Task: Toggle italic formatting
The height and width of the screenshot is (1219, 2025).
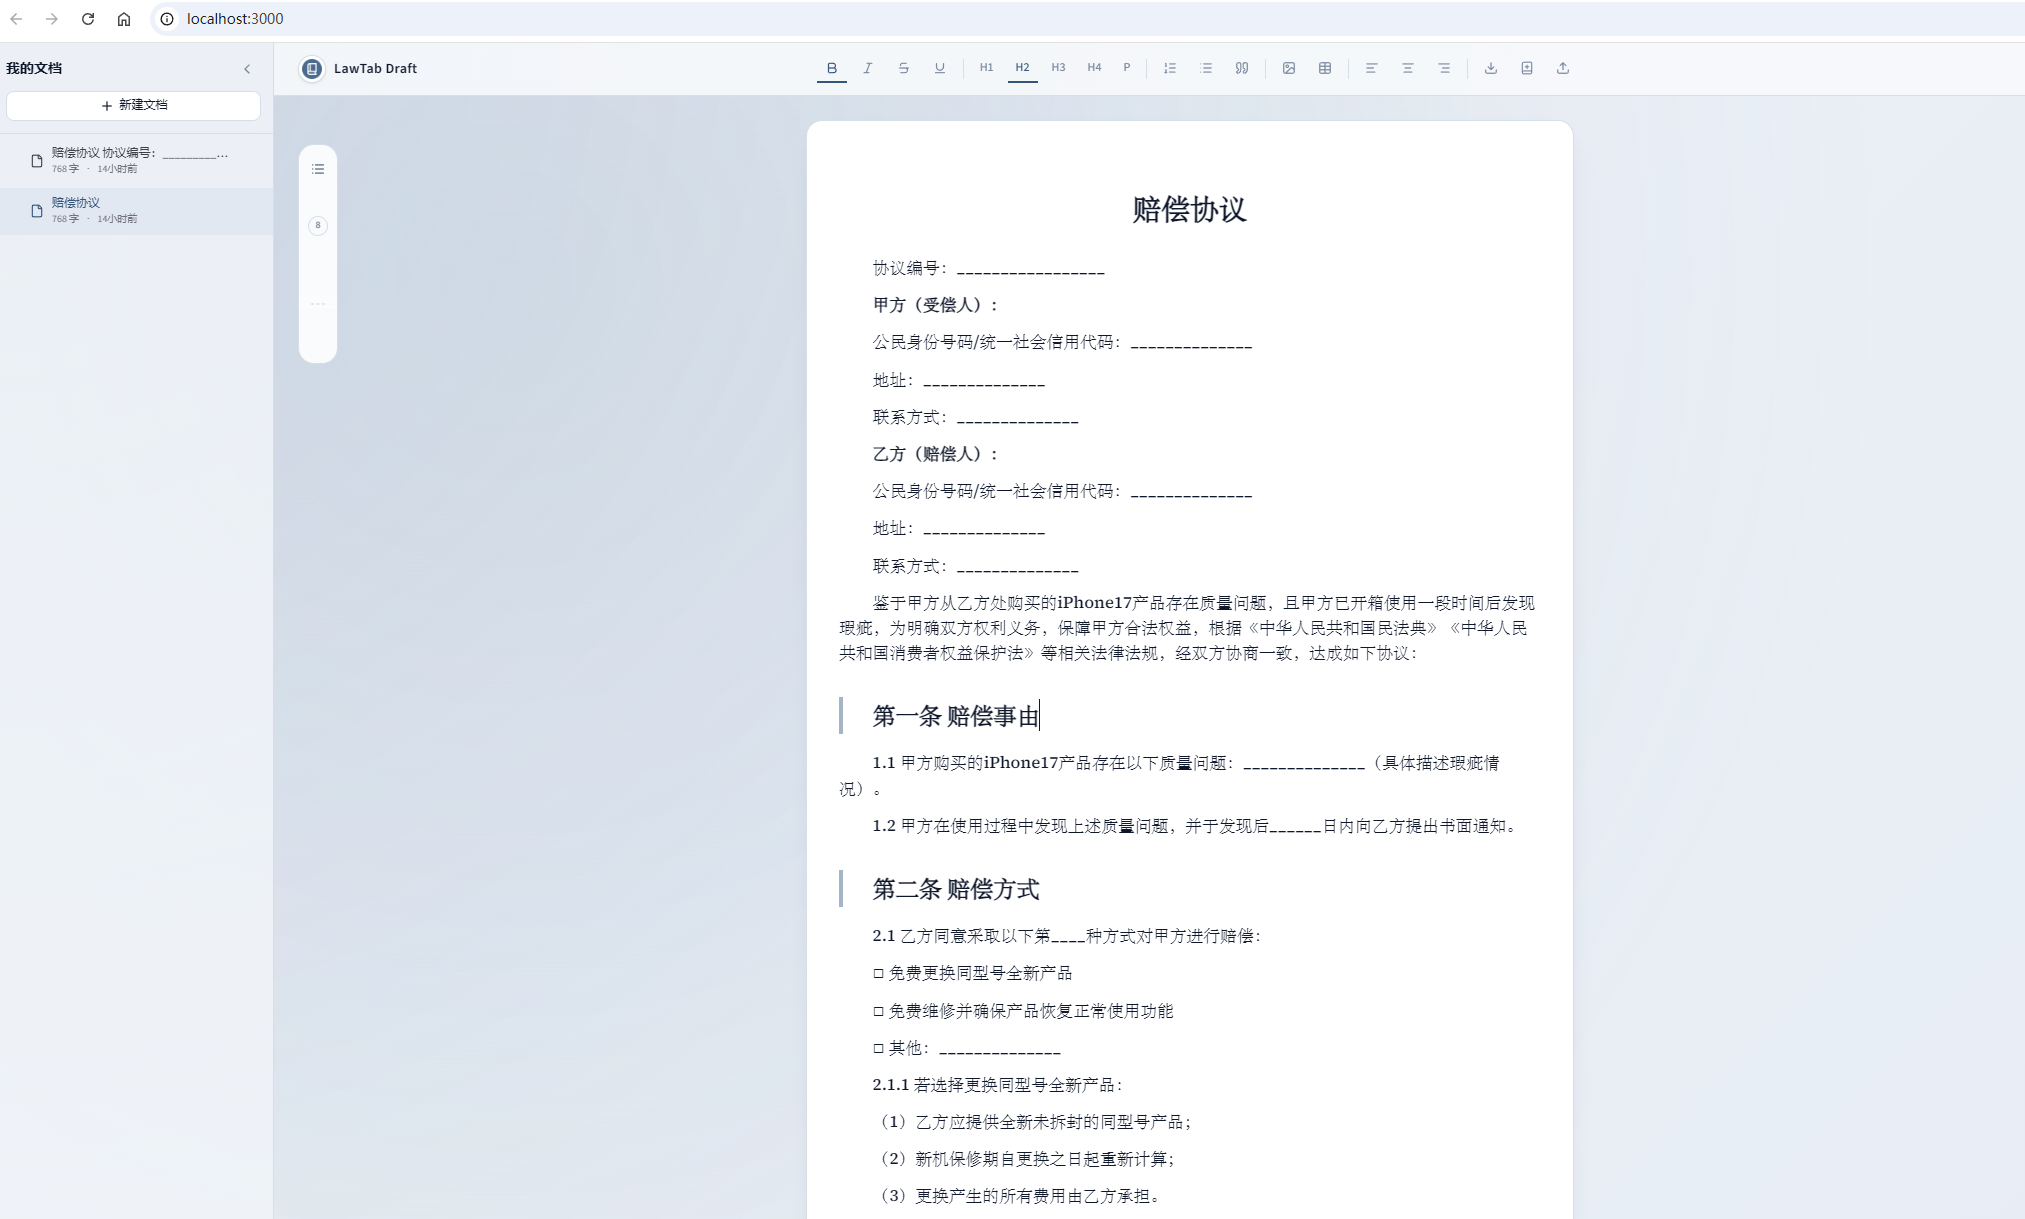Action: (868, 68)
